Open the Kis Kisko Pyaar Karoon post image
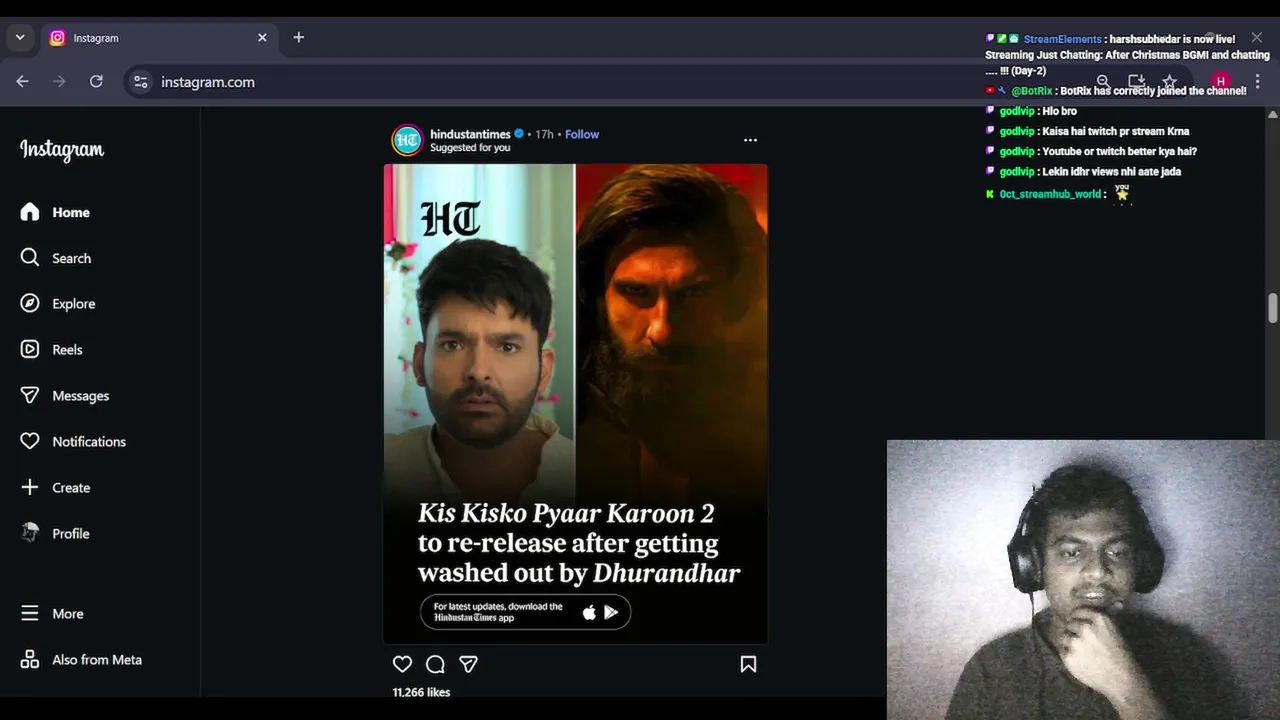This screenshot has width=1280, height=720. pos(576,404)
